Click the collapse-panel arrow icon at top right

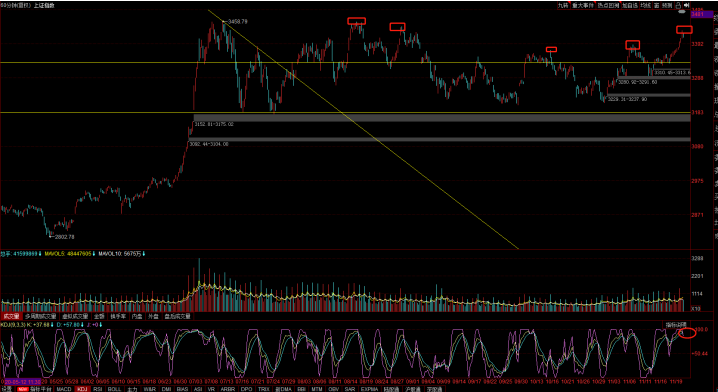click(x=686, y=5)
